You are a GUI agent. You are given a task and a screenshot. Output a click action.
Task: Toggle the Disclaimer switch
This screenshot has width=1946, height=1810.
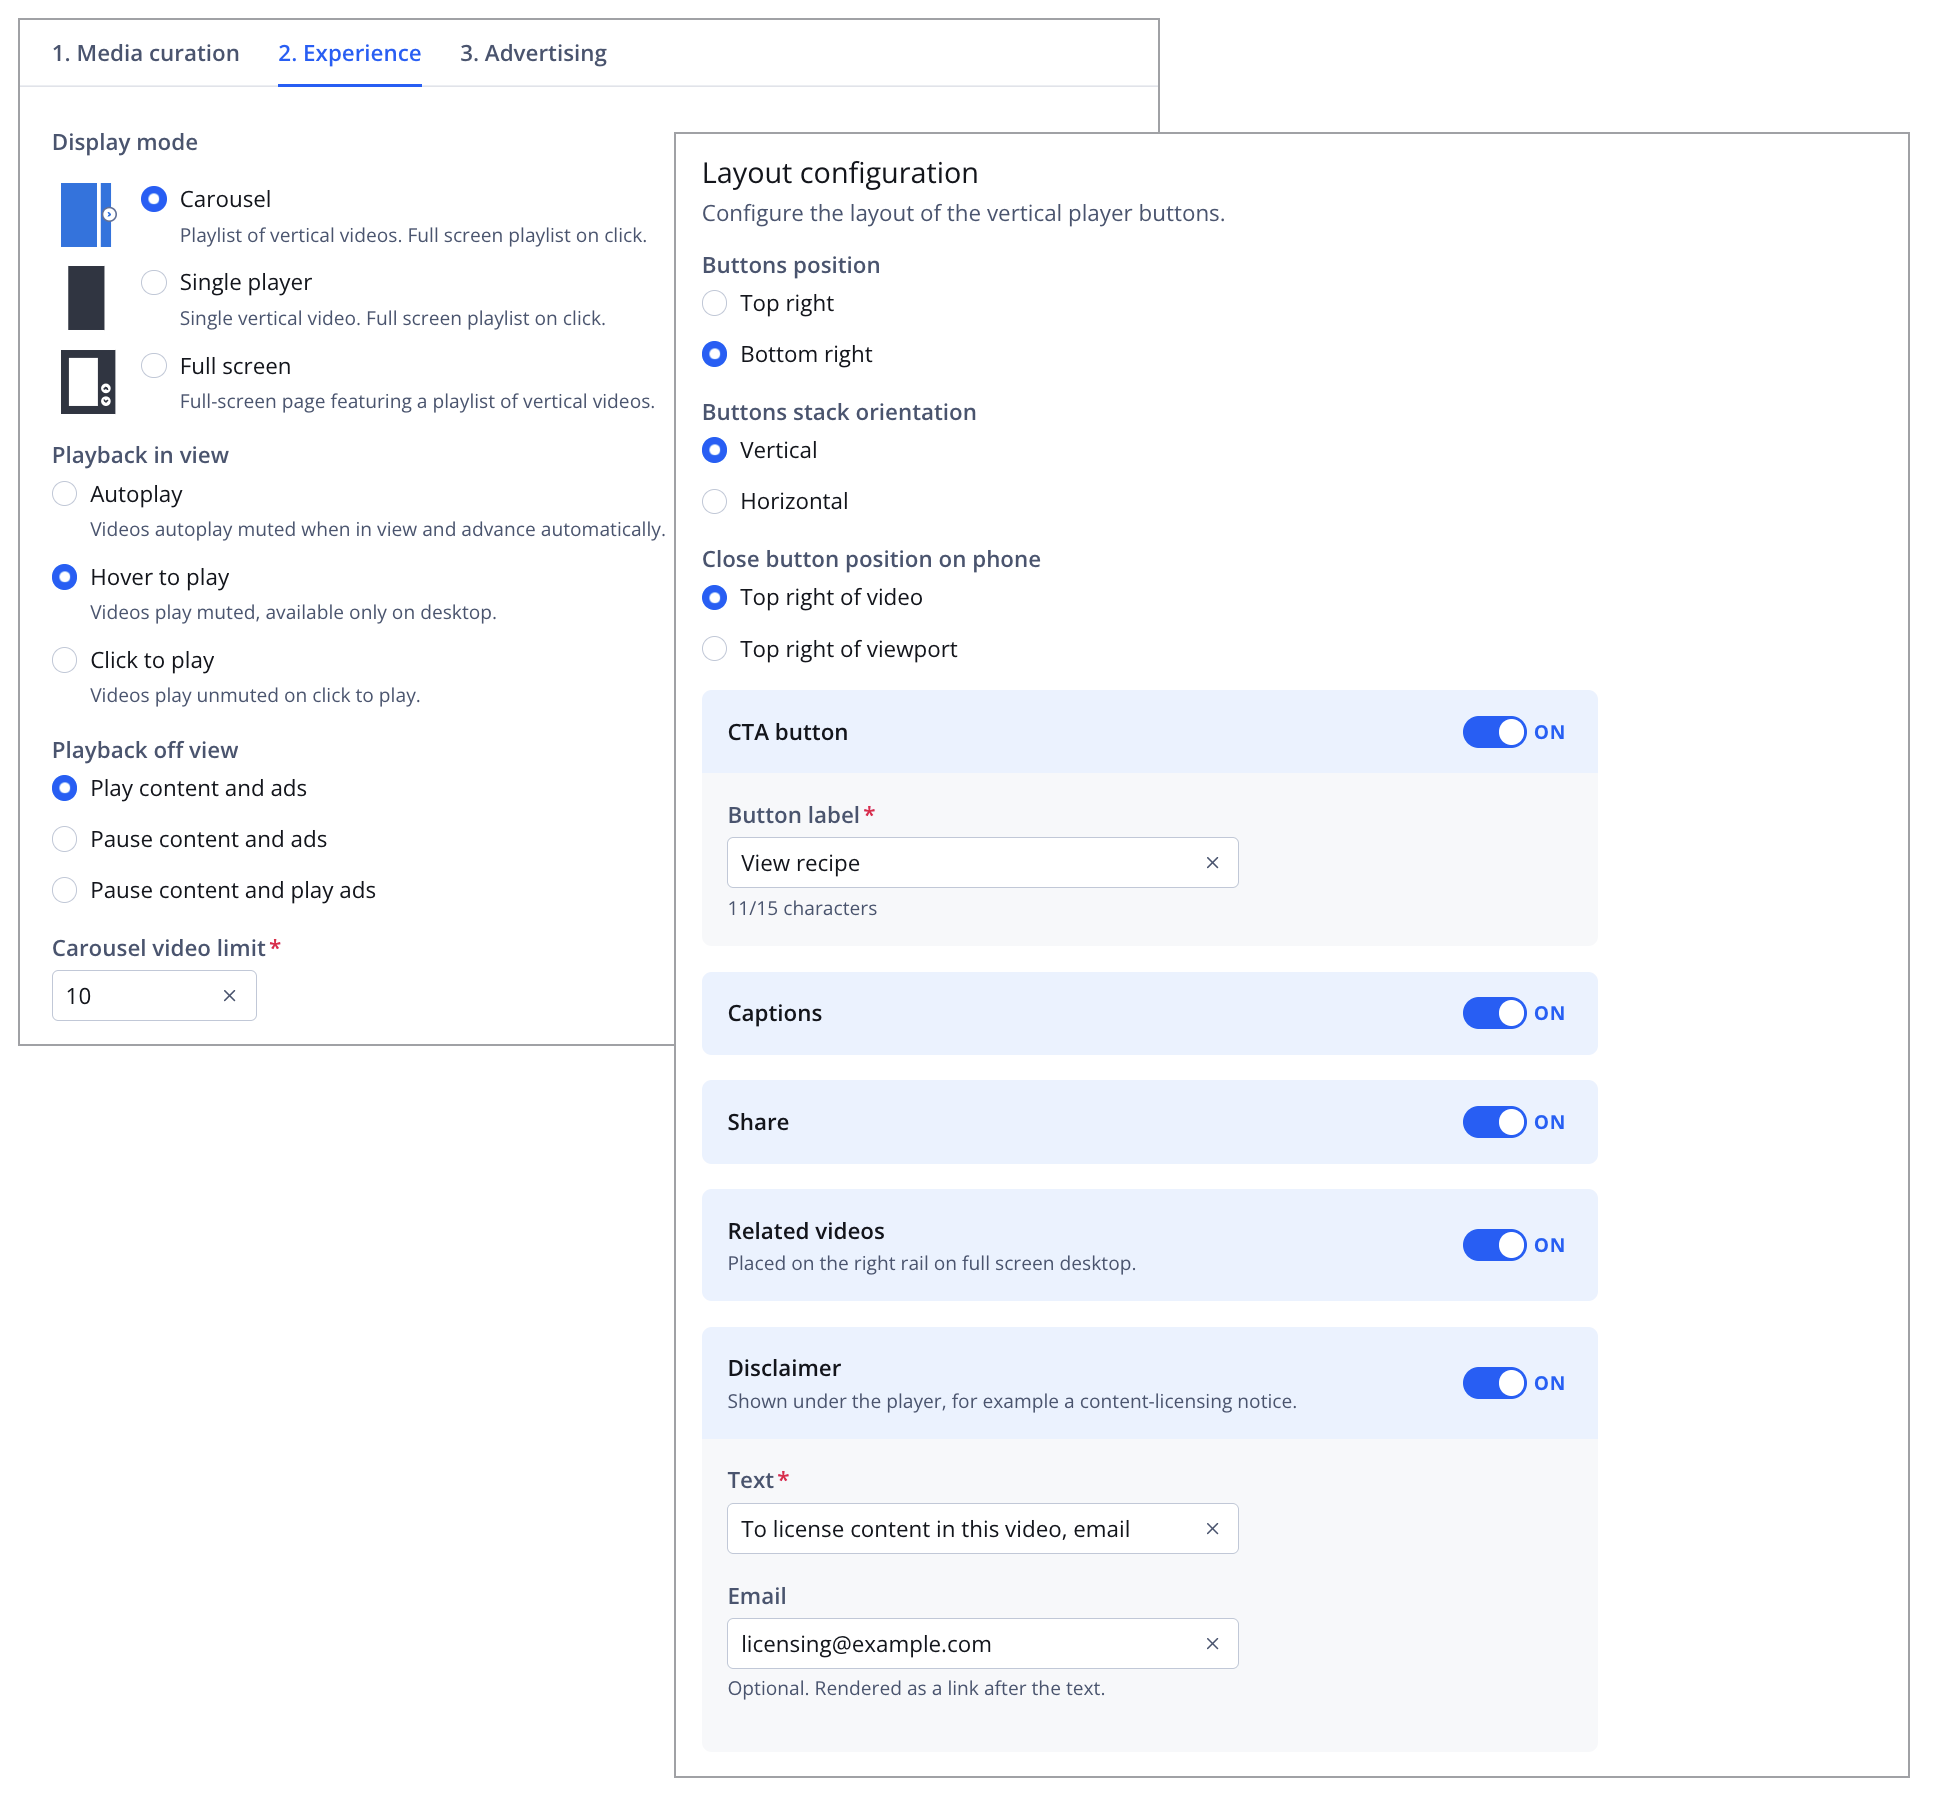[x=1495, y=1383]
